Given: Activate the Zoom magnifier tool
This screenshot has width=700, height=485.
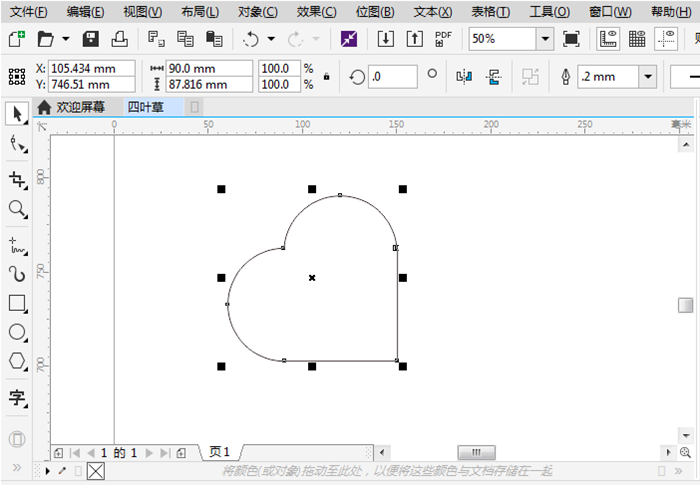Looking at the screenshot, I should (x=17, y=209).
